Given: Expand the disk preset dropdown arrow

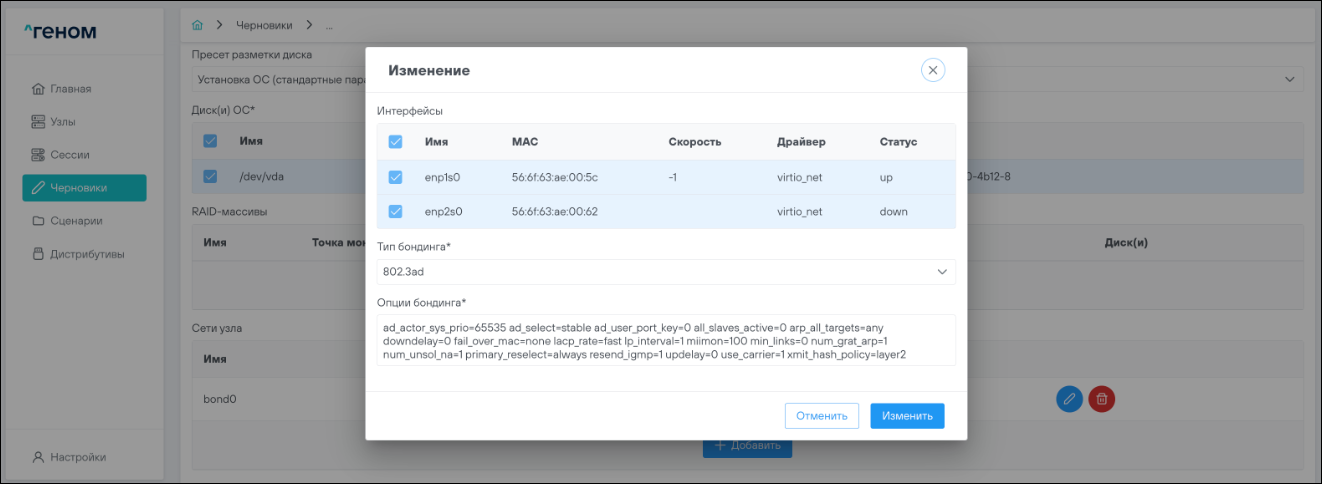Looking at the screenshot, I should point(1288,78).
